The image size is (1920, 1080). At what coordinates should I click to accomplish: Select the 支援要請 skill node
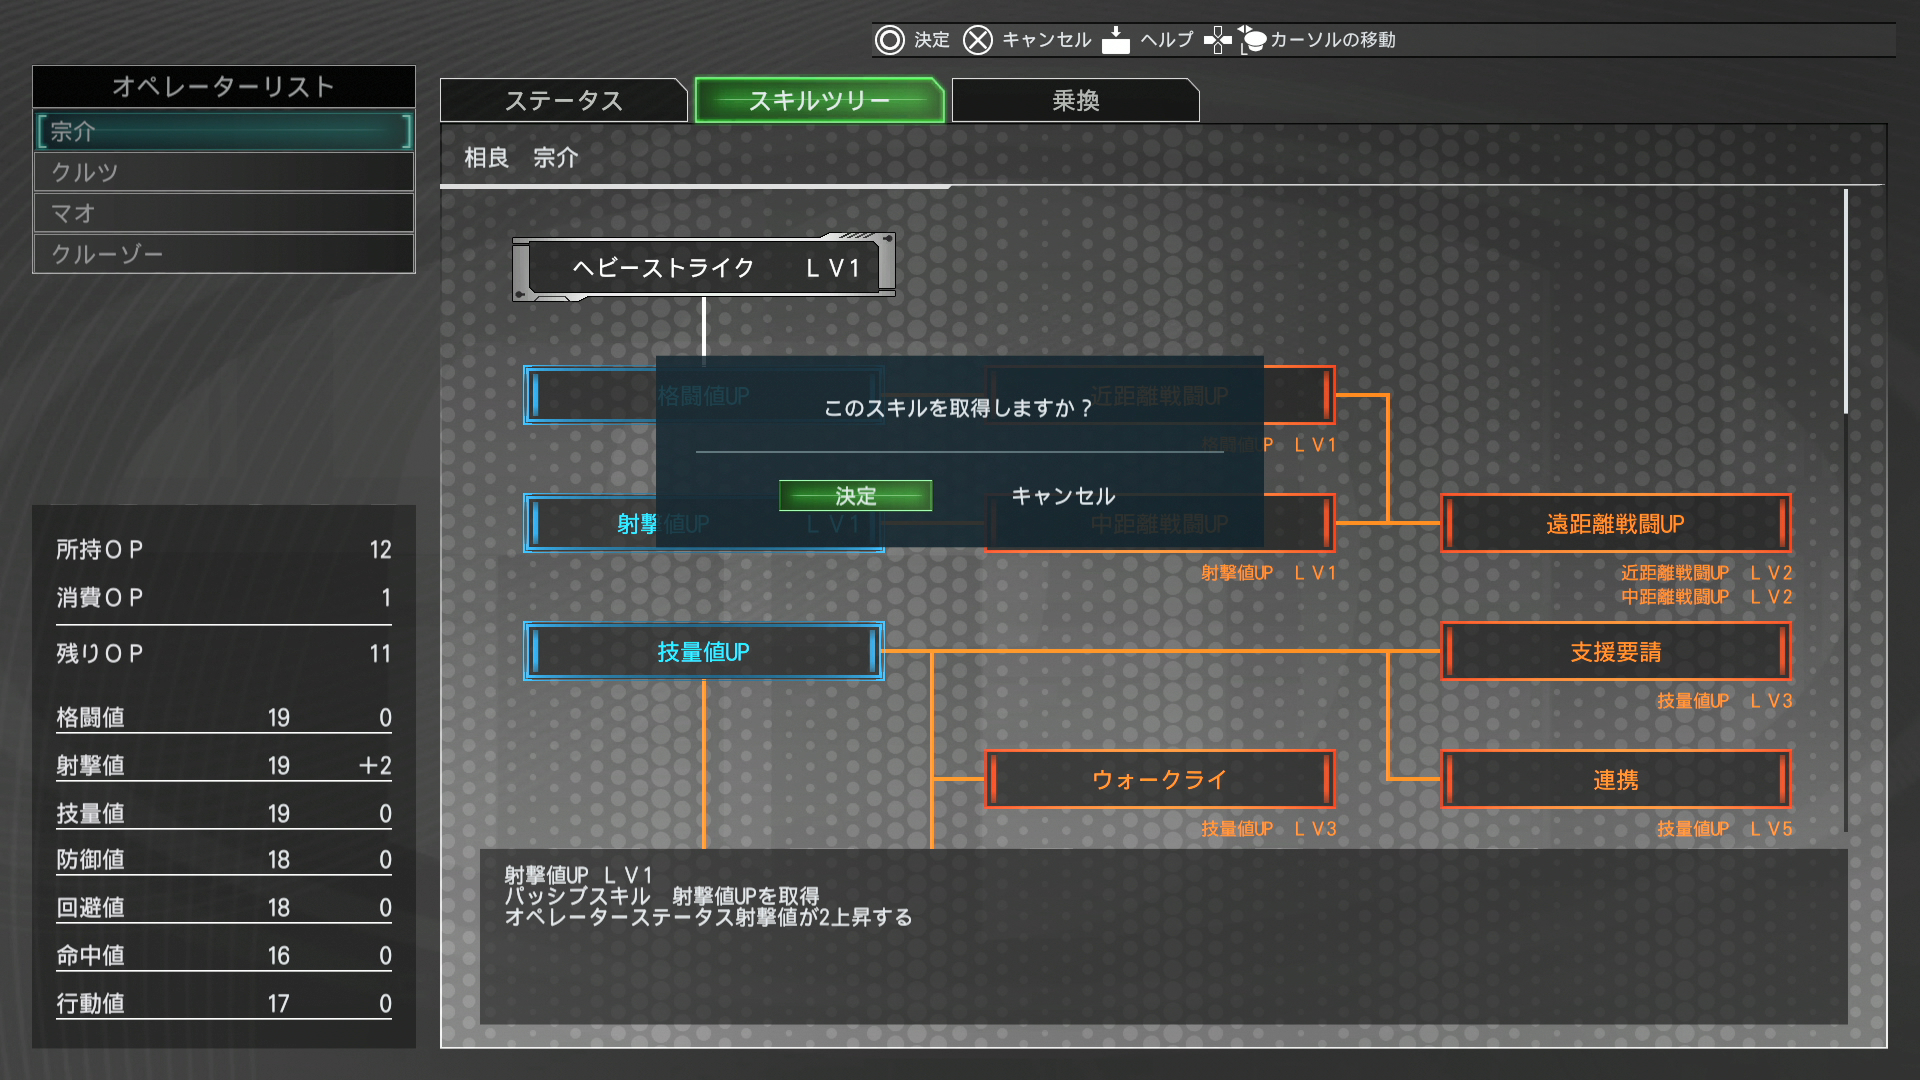[x=1615, y=652]
